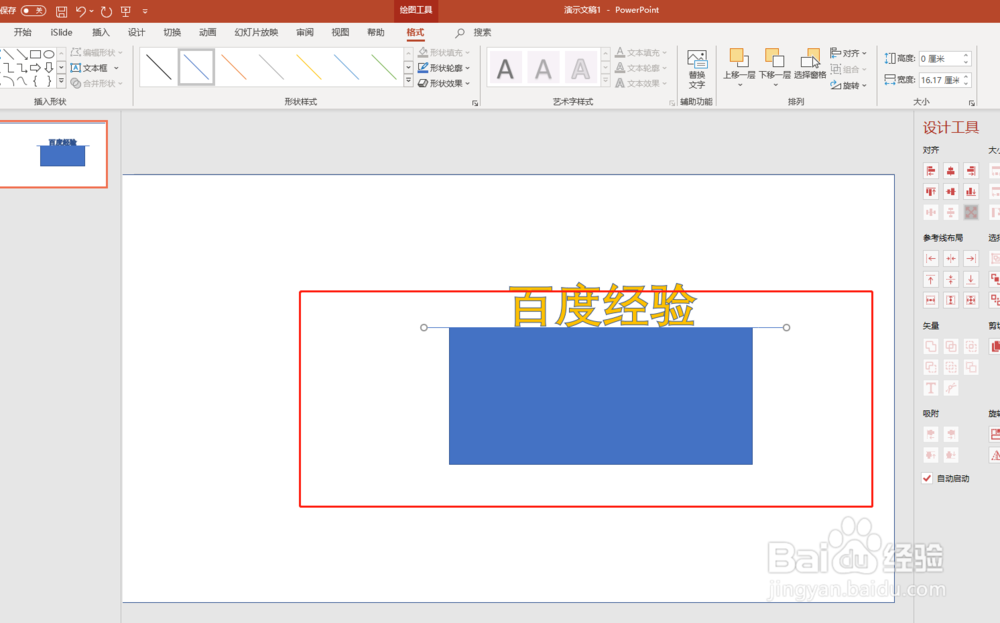Image resolution: width=1000 pixels, height=623 pixels.
Task: Select the right arrow shape
Action: click(35, 68)
